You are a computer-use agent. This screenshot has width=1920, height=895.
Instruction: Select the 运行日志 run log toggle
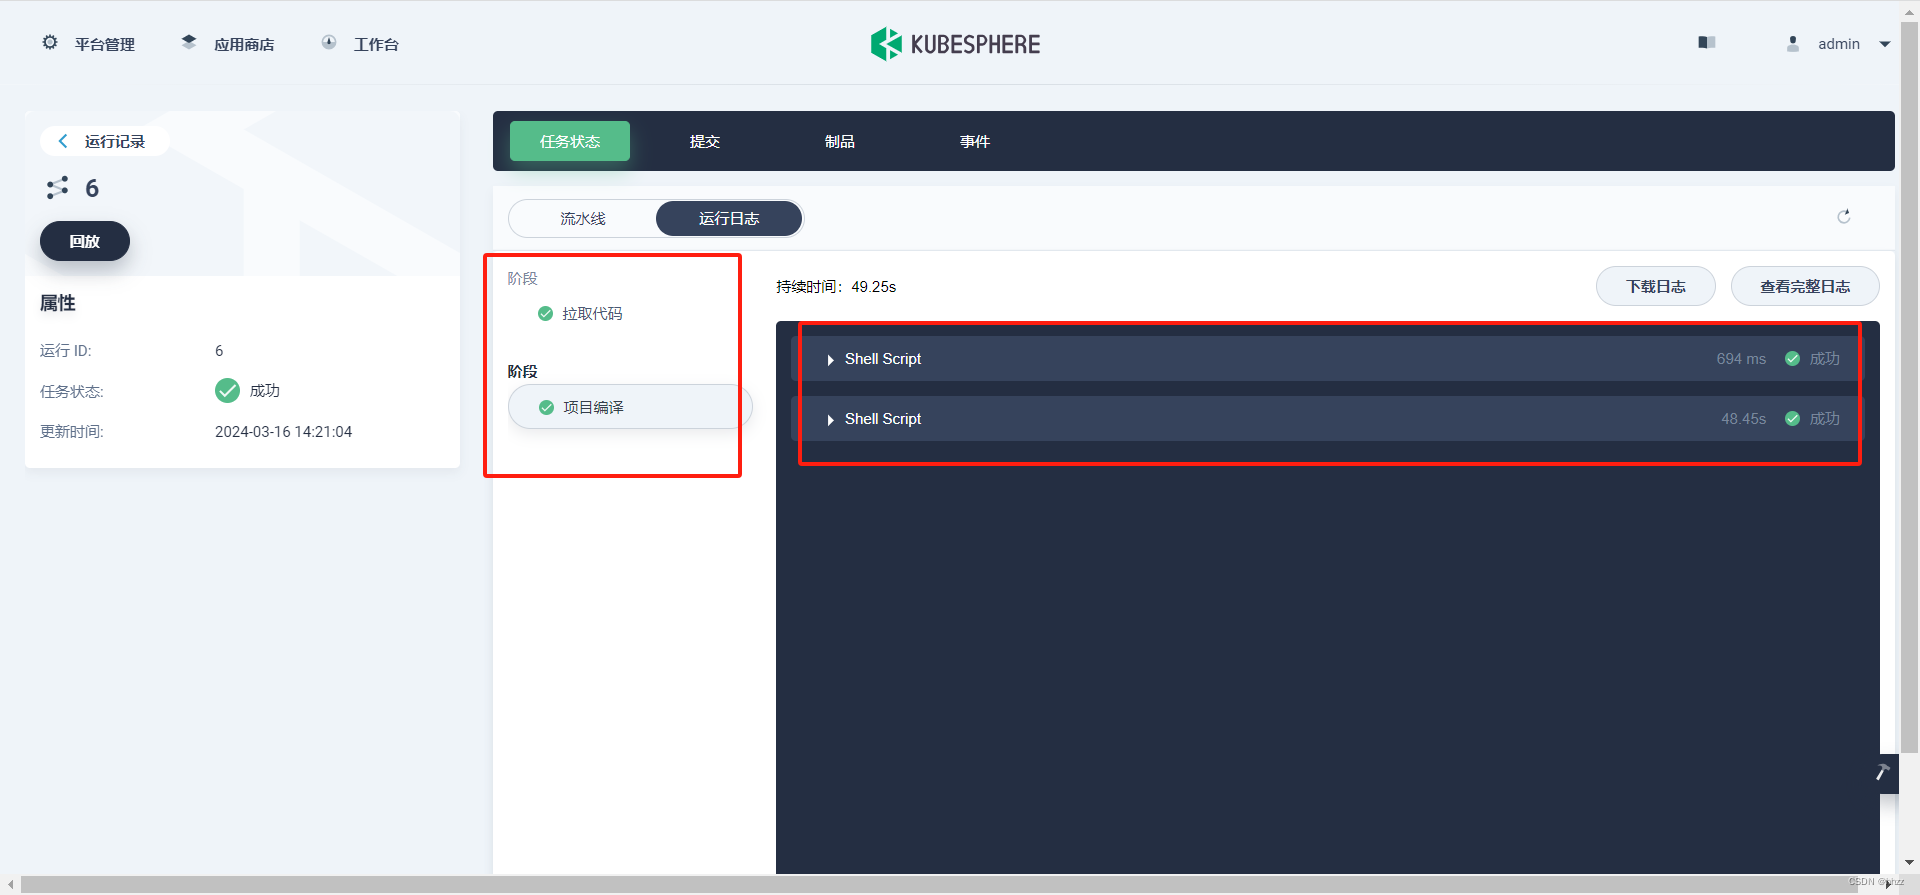pyautogui.click(x=729, y=218)
